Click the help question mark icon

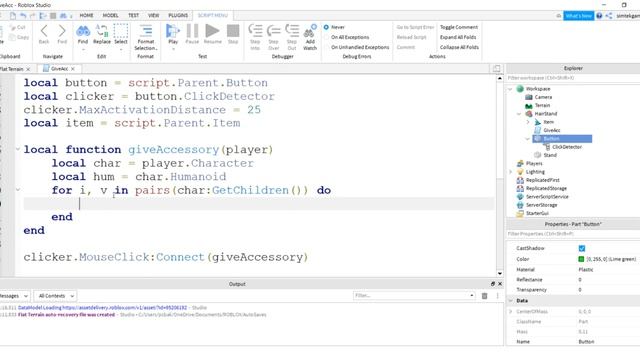(599, 16)
